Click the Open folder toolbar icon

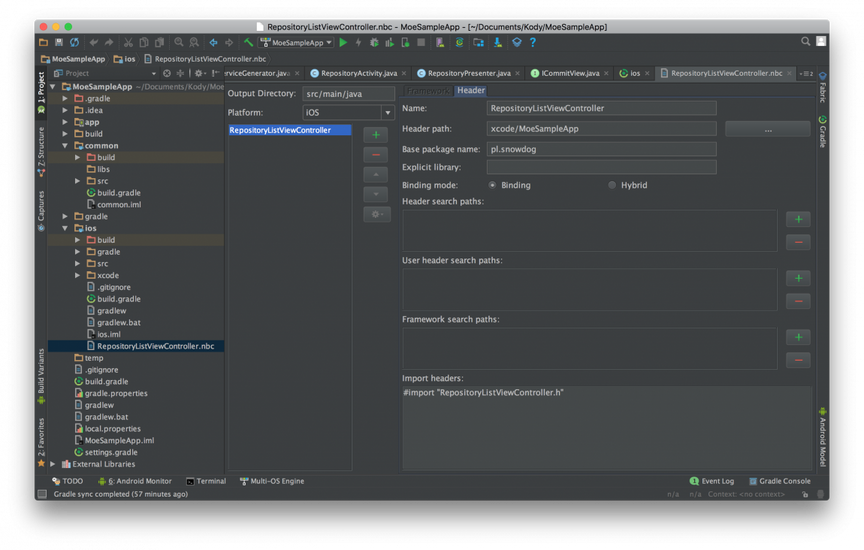(44, 42)
